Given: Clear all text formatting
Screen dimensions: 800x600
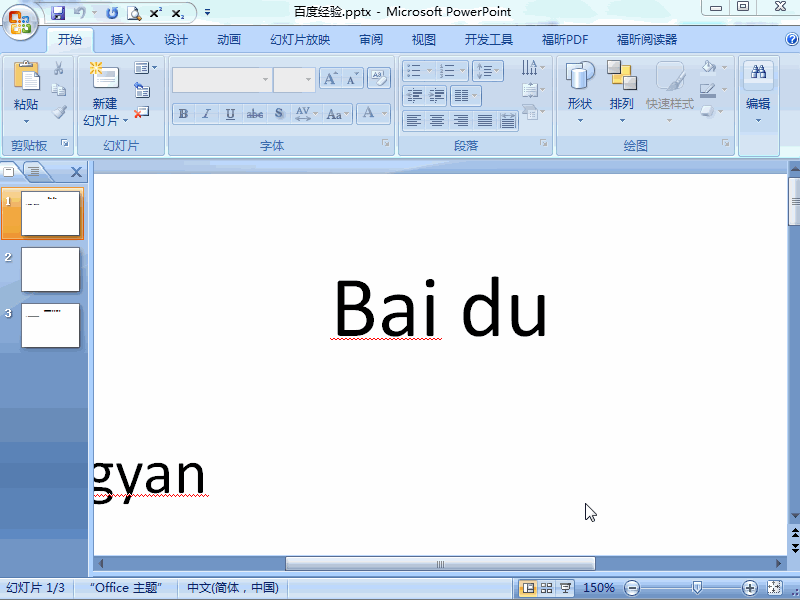Looking at the screenshot, I should (x=378, y=78).
